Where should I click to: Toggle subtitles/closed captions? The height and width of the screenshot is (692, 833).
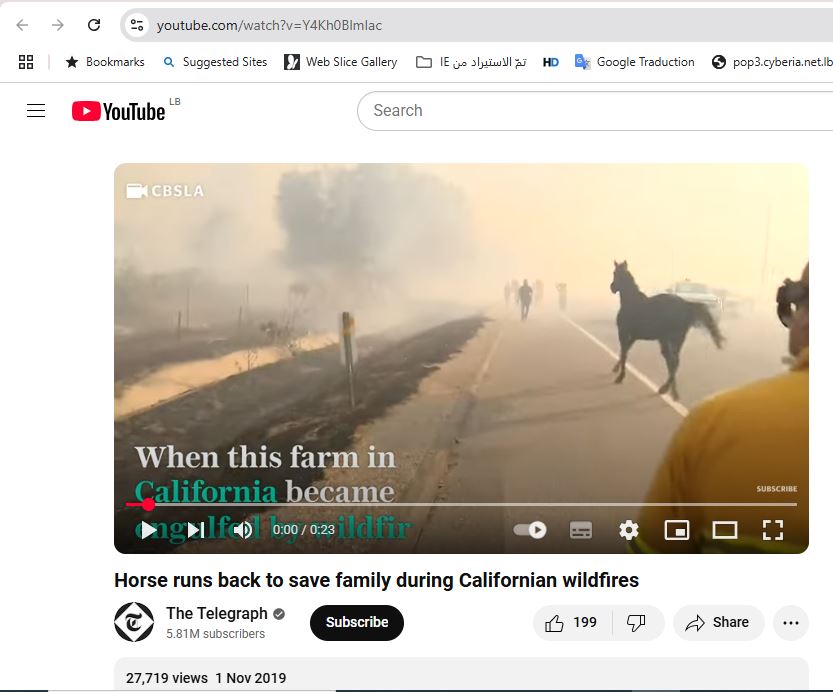[581, 530]
